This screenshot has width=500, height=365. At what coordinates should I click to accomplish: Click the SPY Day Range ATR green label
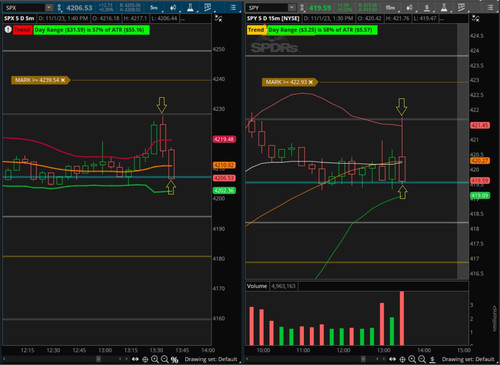[322, 30]
